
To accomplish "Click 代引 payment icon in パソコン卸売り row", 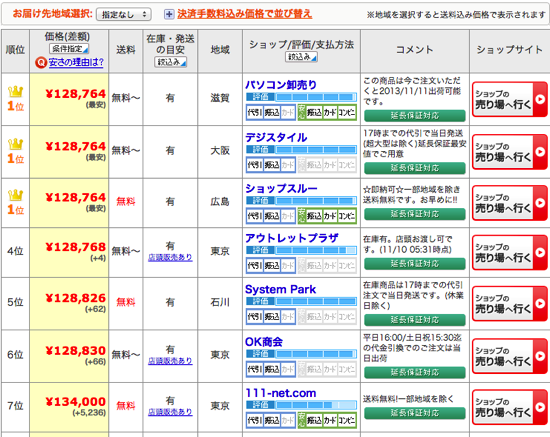I will tap(255, 113).
